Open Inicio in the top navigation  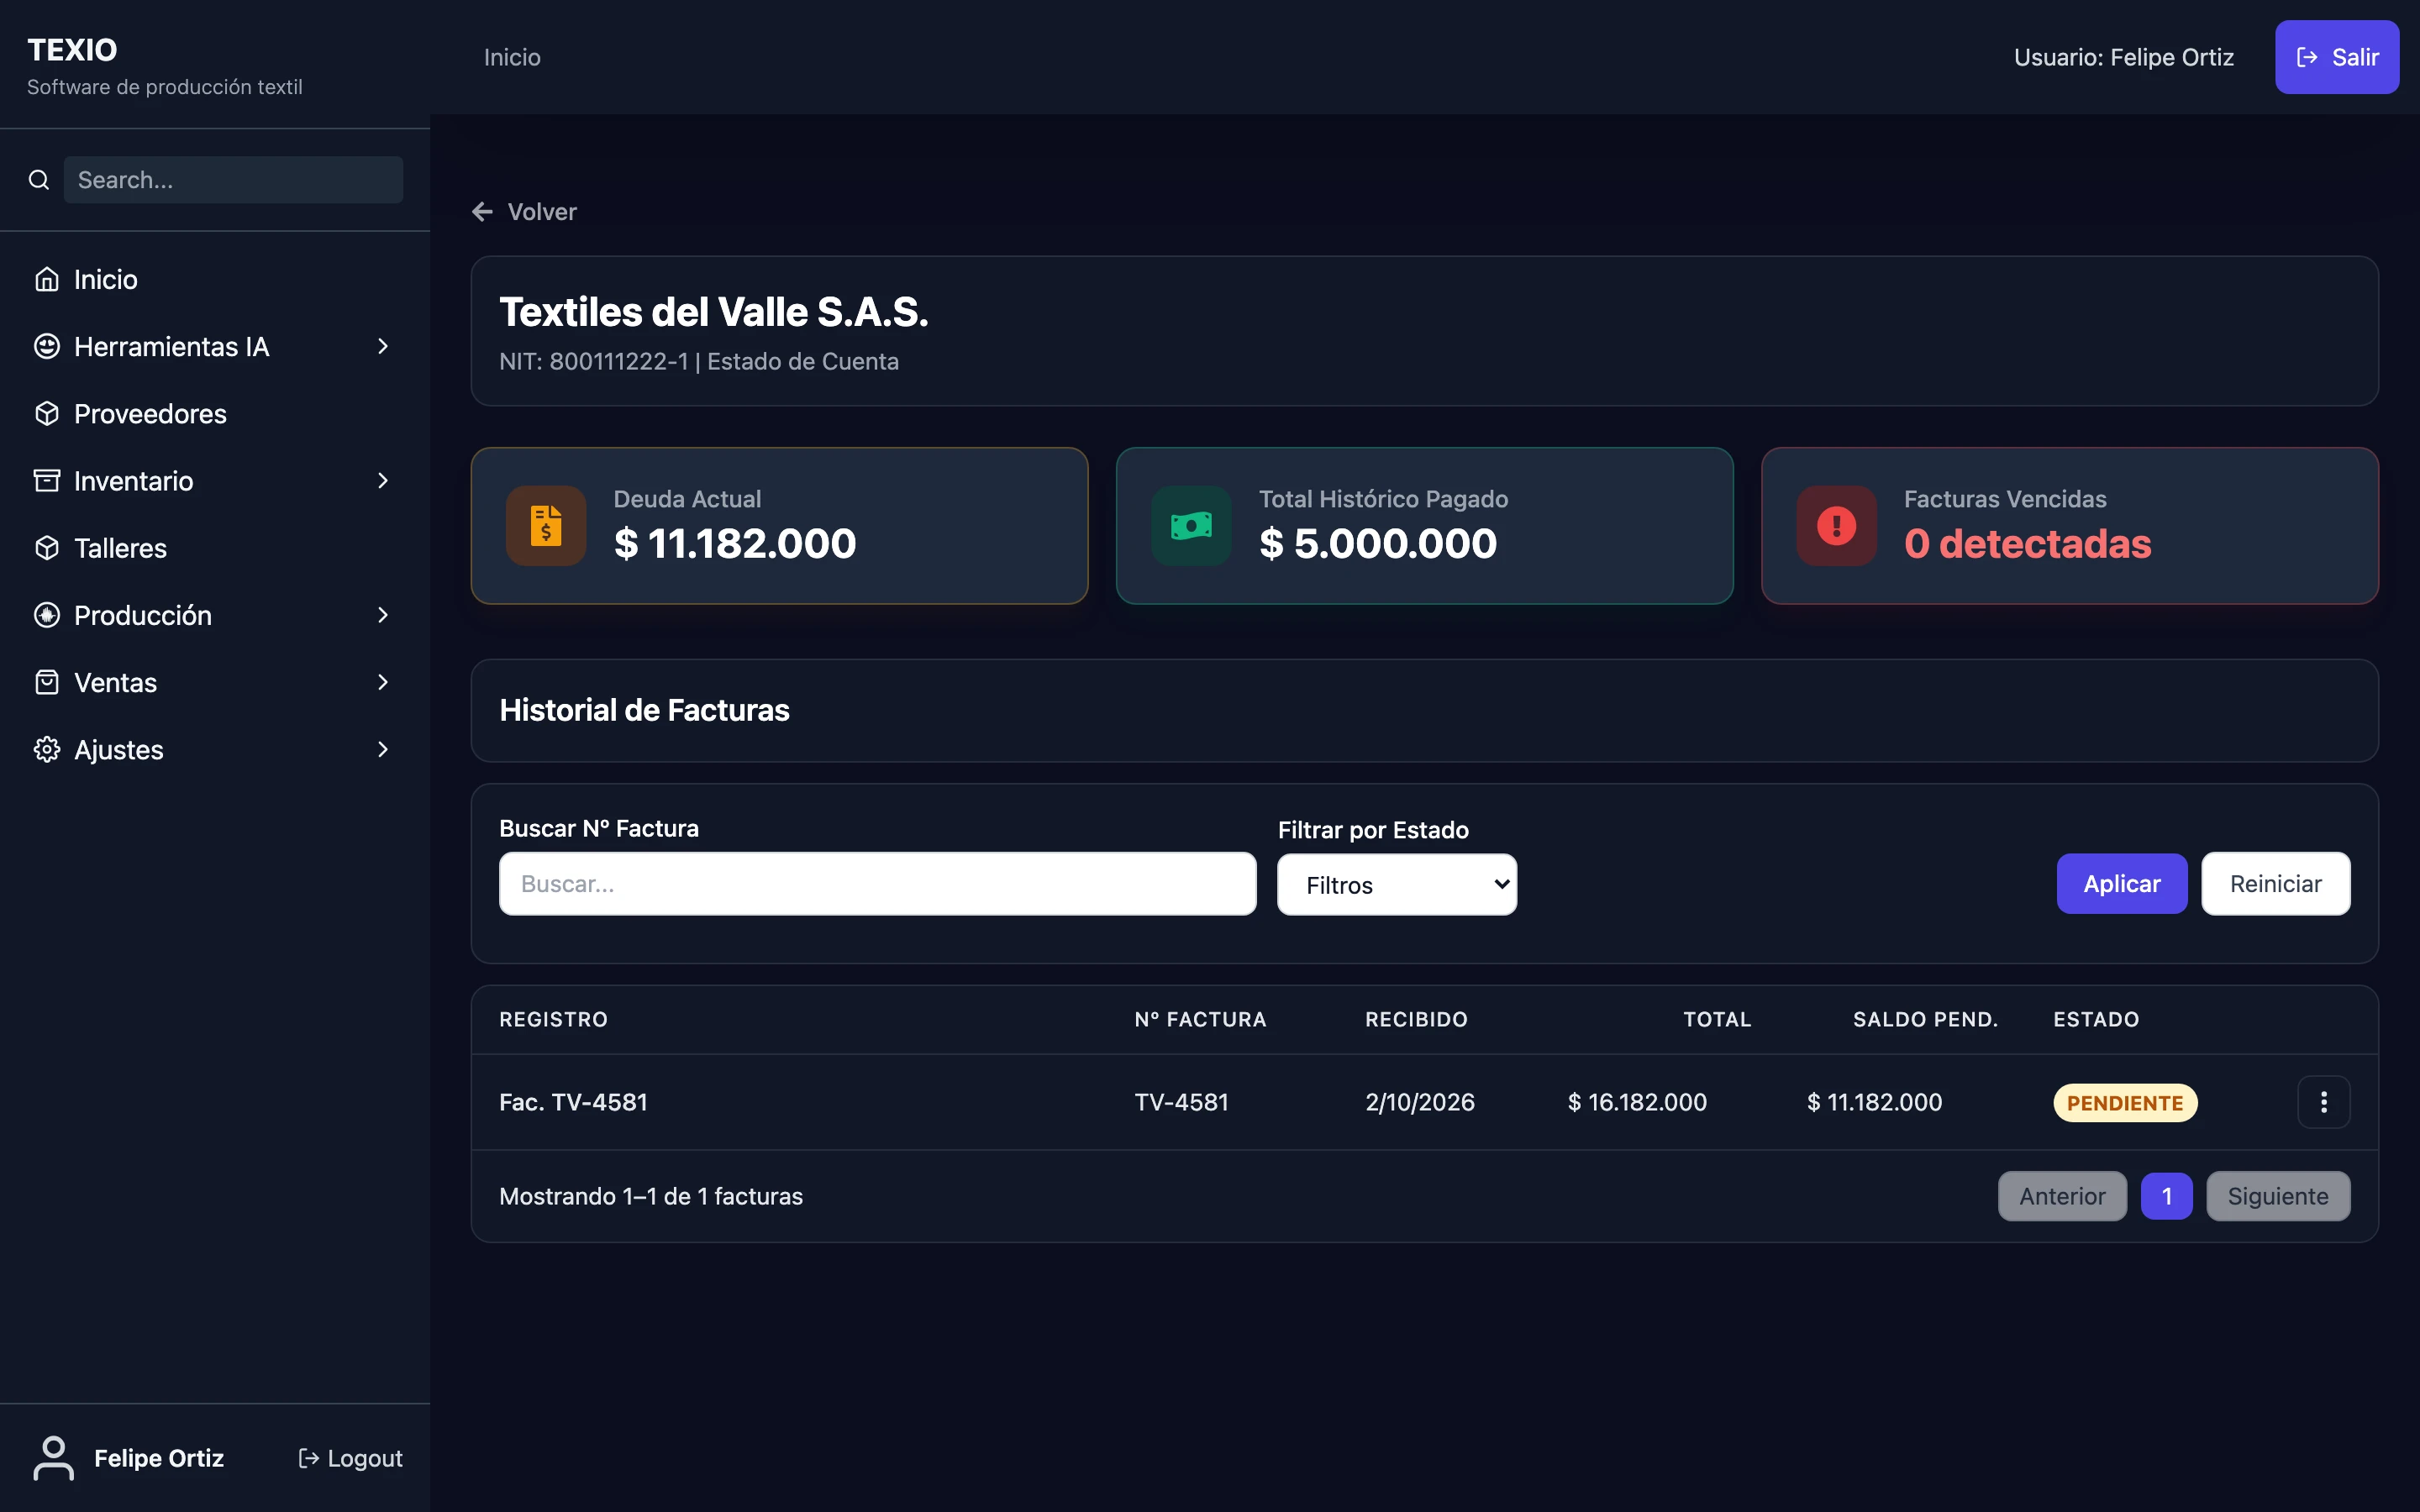tap(512, 57)
